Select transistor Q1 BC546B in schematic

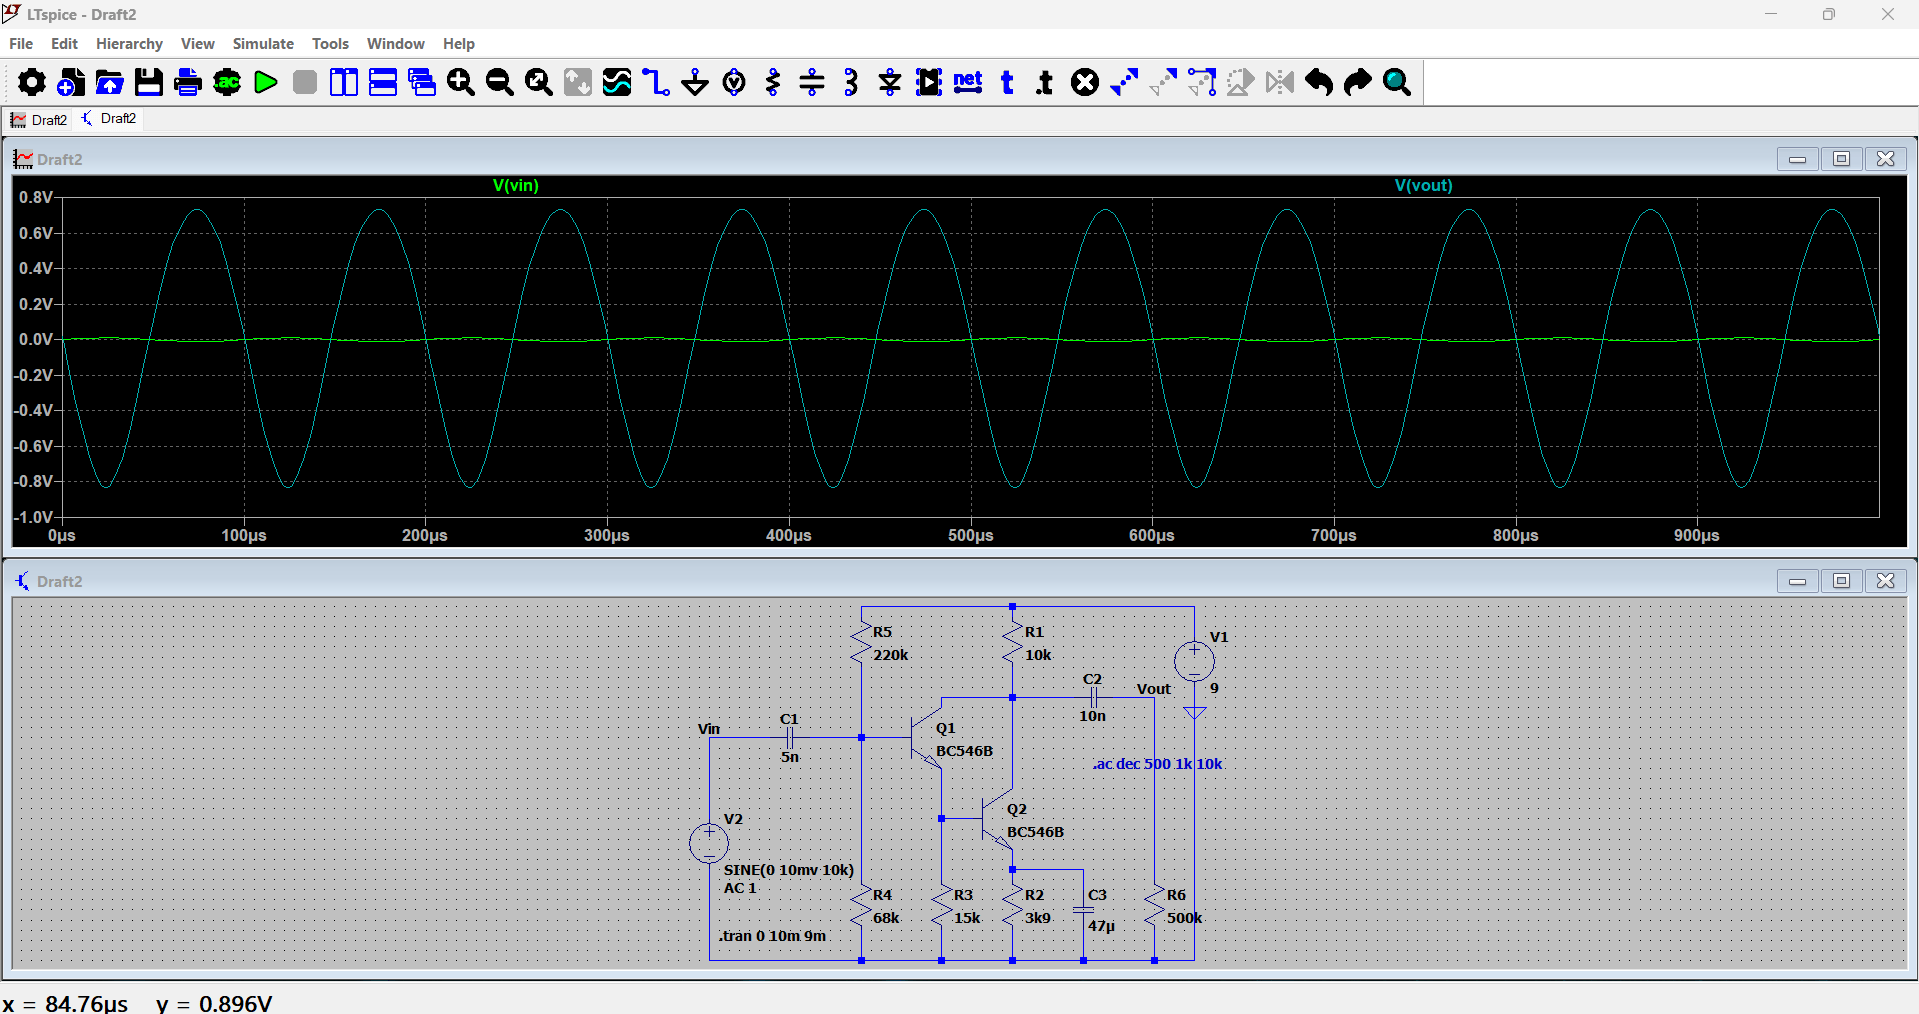[x=927, y=739]
